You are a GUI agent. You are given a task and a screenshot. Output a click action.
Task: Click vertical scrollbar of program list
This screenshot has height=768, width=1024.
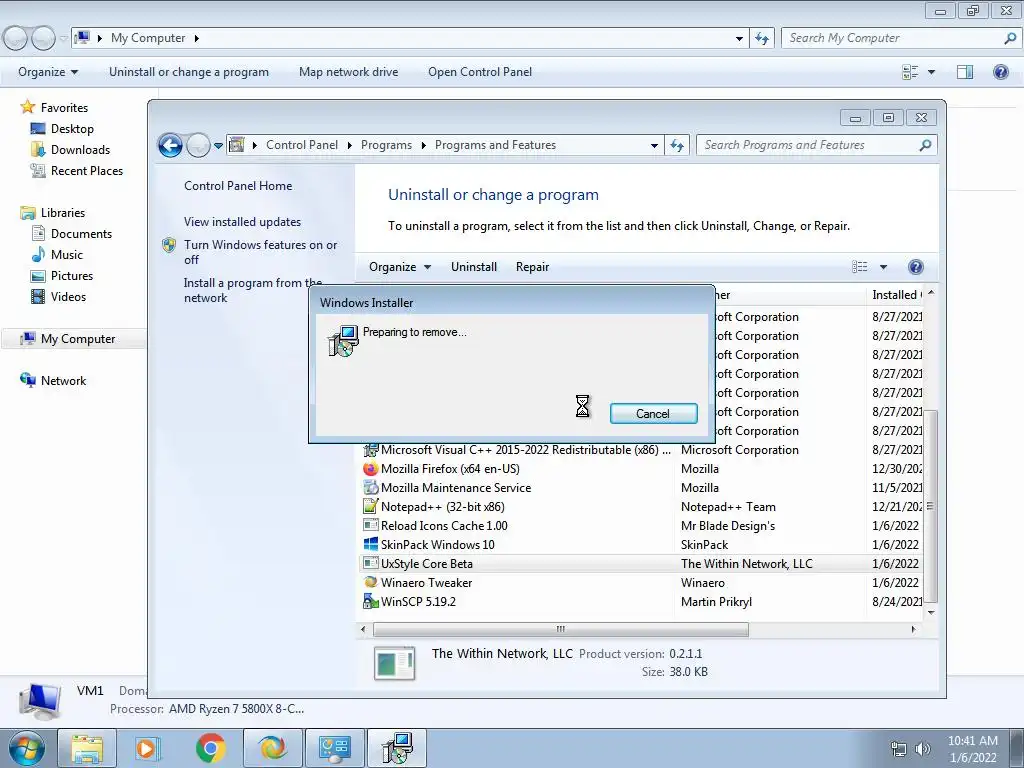click(931, 506)
